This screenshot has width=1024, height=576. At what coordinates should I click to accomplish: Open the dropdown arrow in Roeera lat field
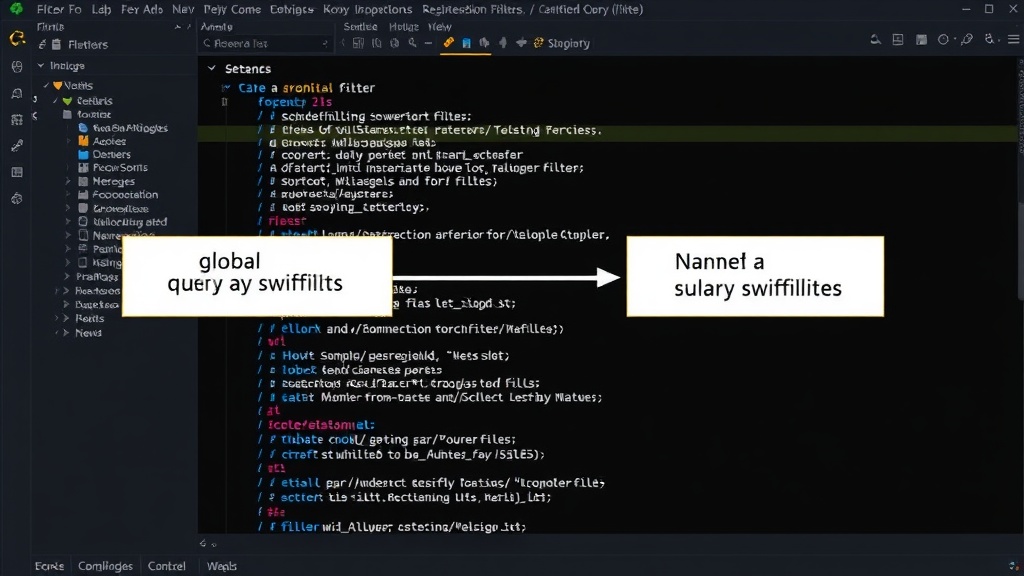[325, 44]
